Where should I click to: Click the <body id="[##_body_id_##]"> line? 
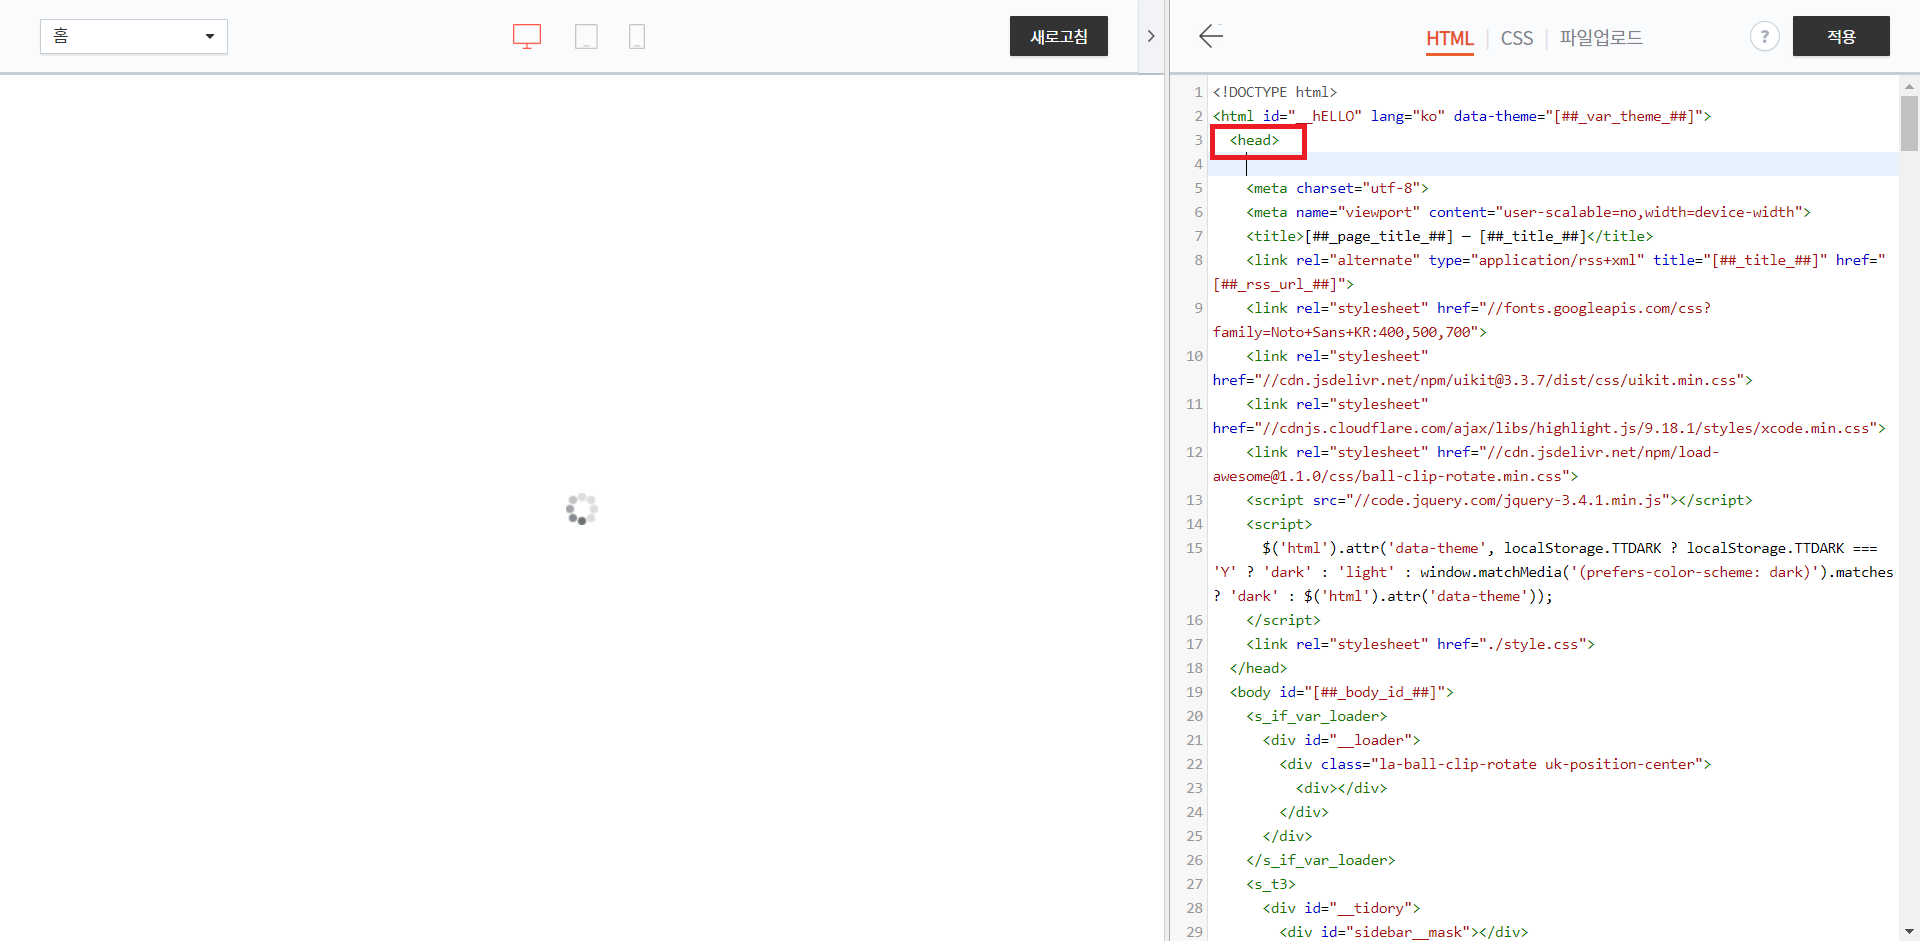pyautogui.click(x=1341, y=692)
